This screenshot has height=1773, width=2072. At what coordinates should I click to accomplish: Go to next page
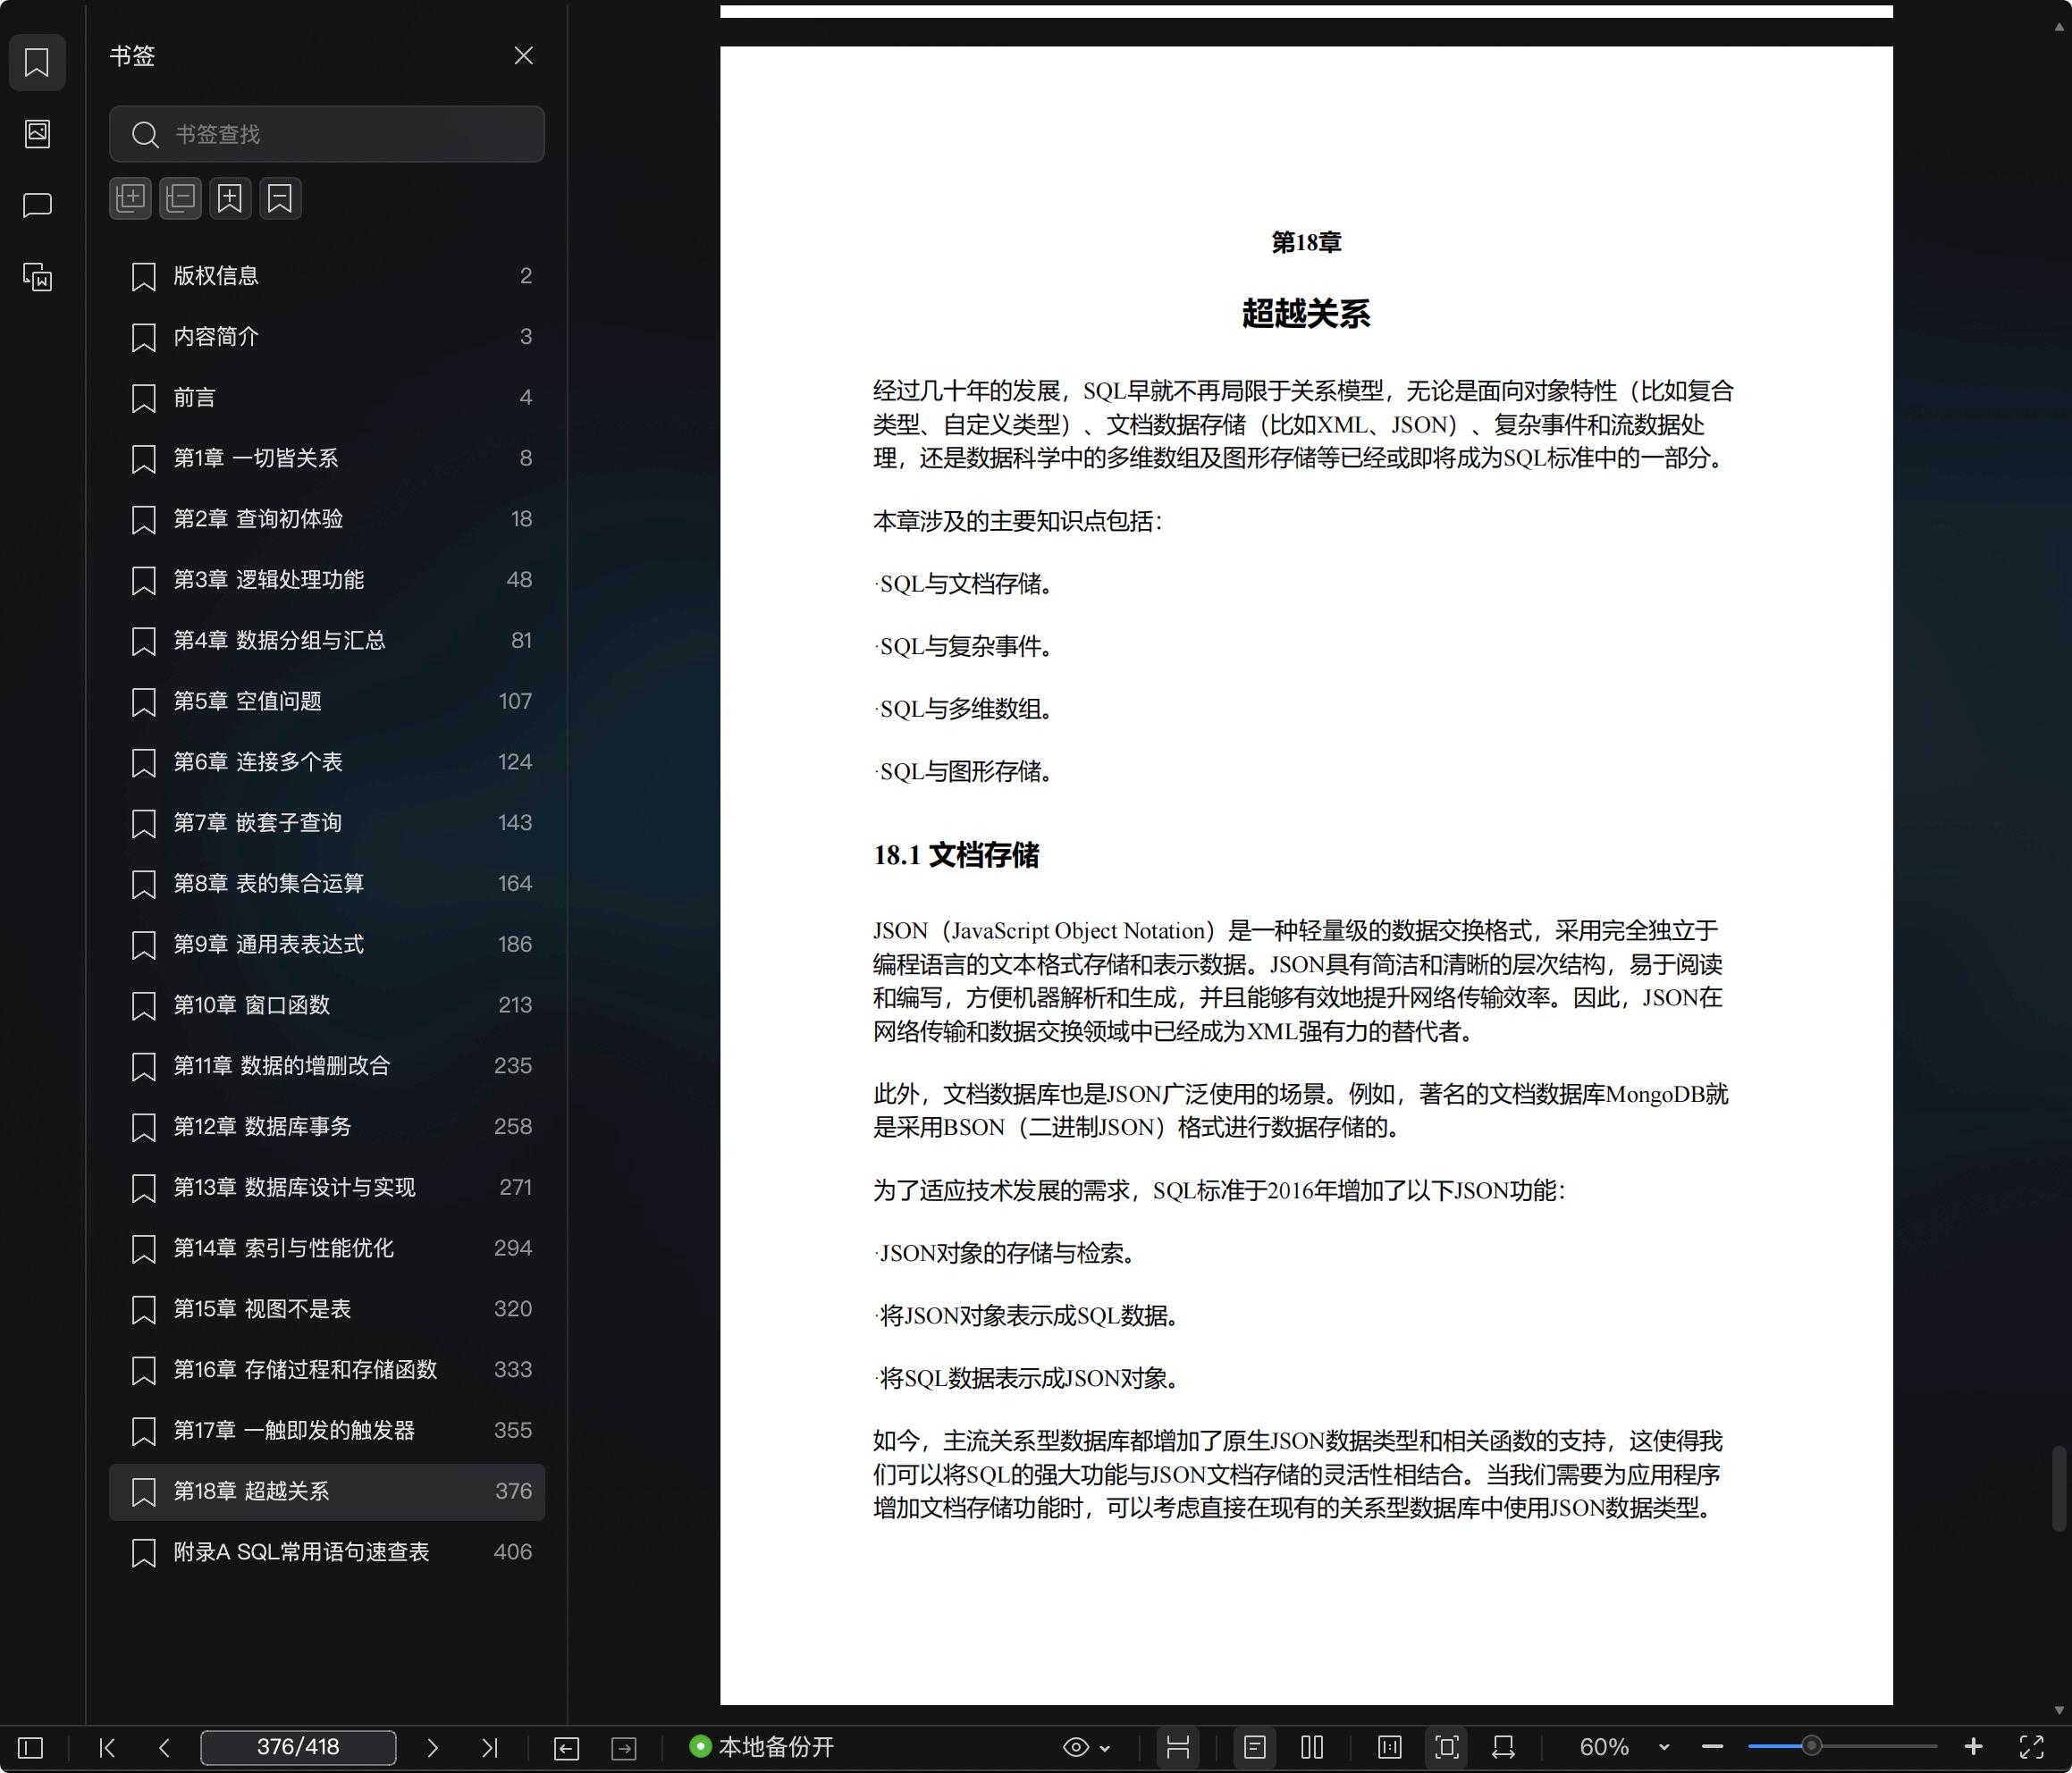pos(432,1748)
